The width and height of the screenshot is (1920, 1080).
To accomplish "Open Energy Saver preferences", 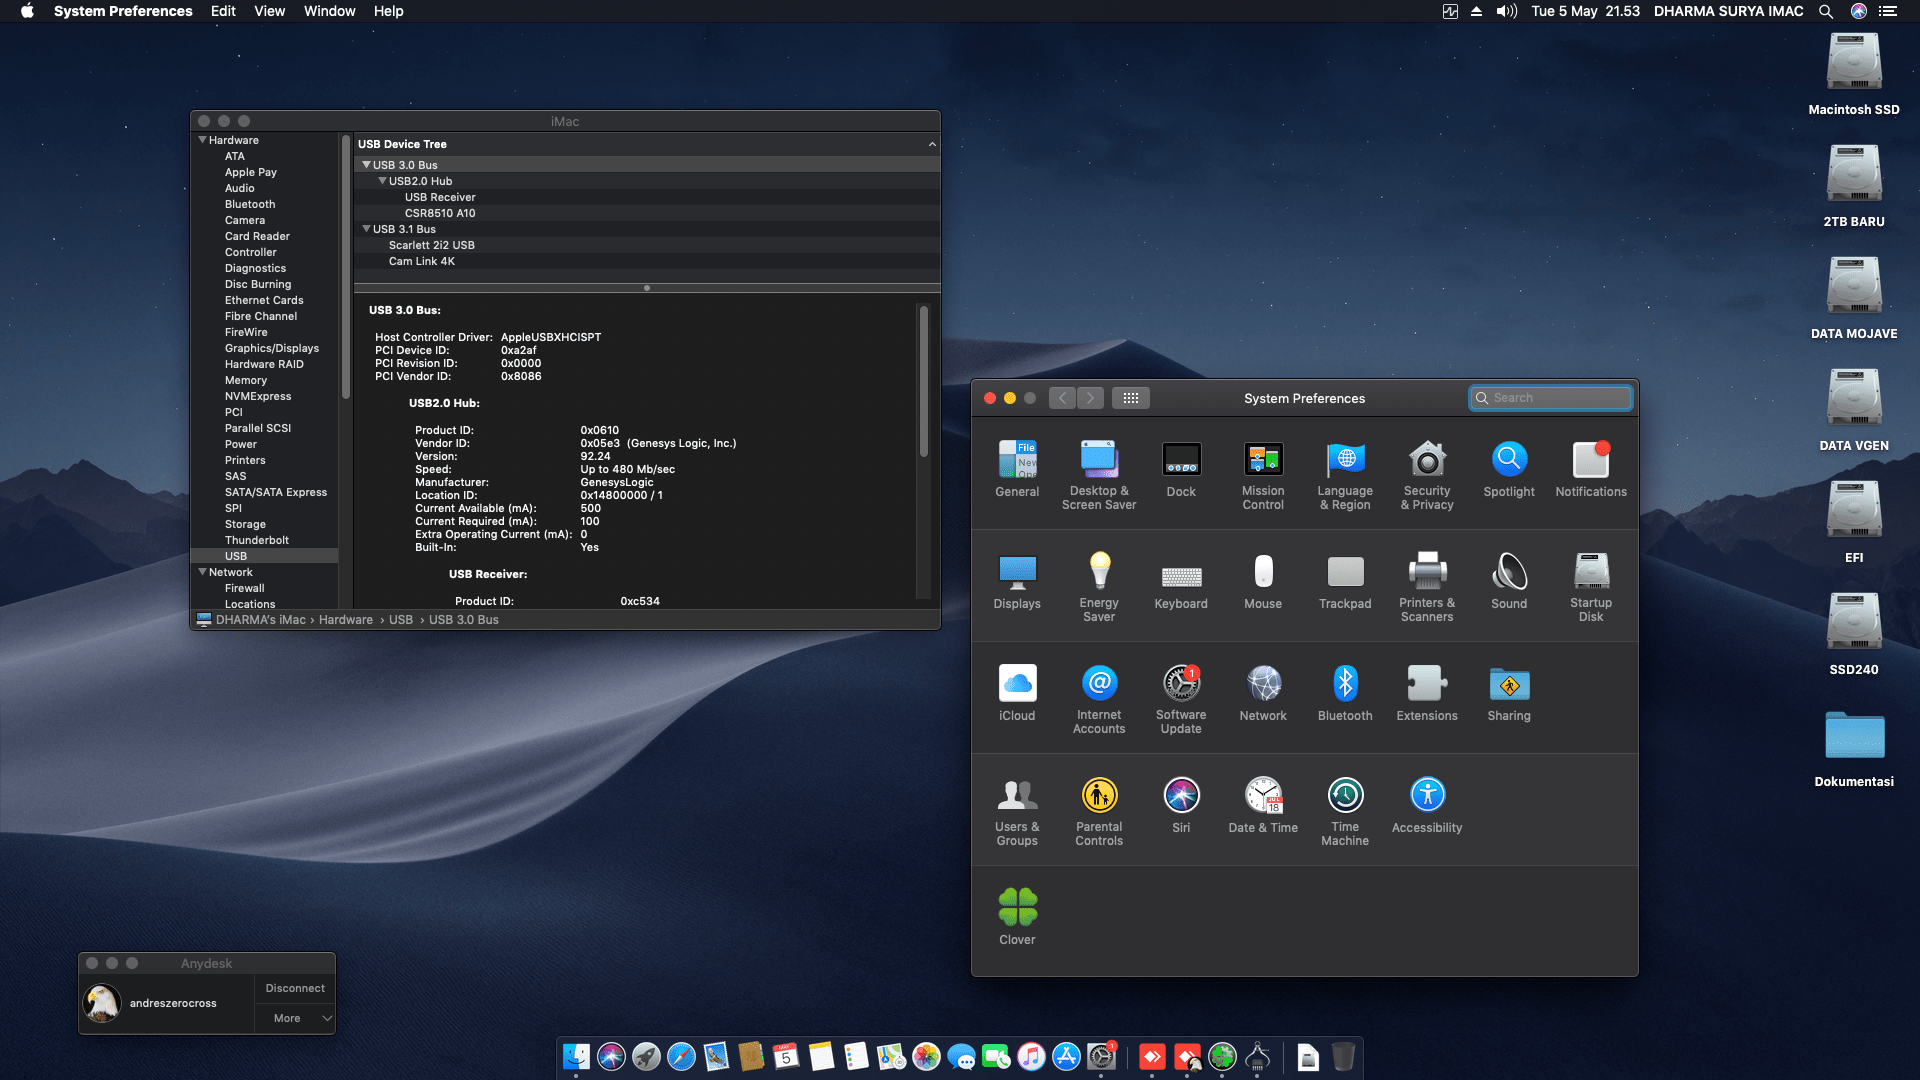I will click(1099, 587).
